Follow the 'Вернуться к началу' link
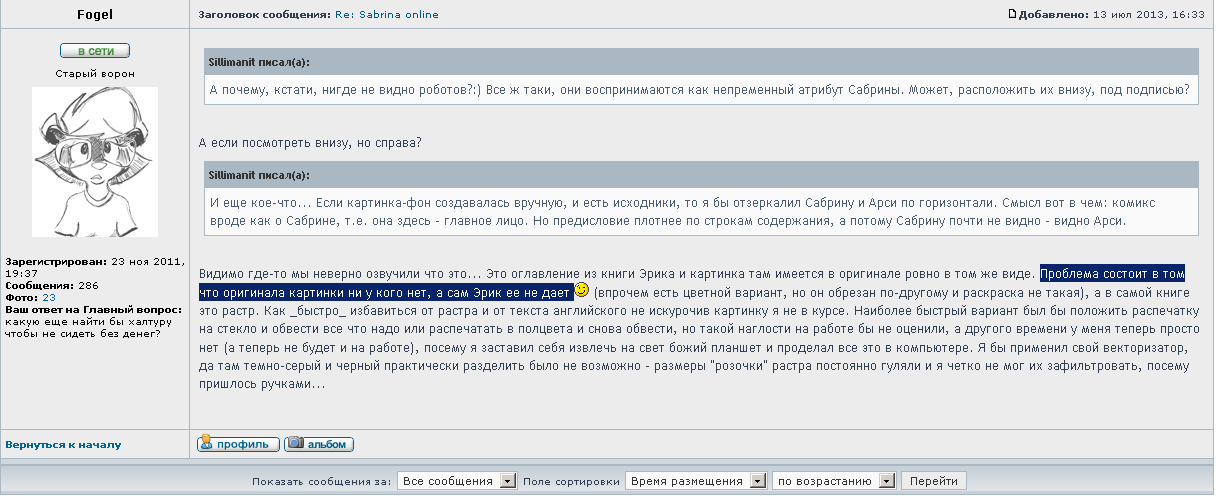This screenshot has height=496, width=1220. 63,444
